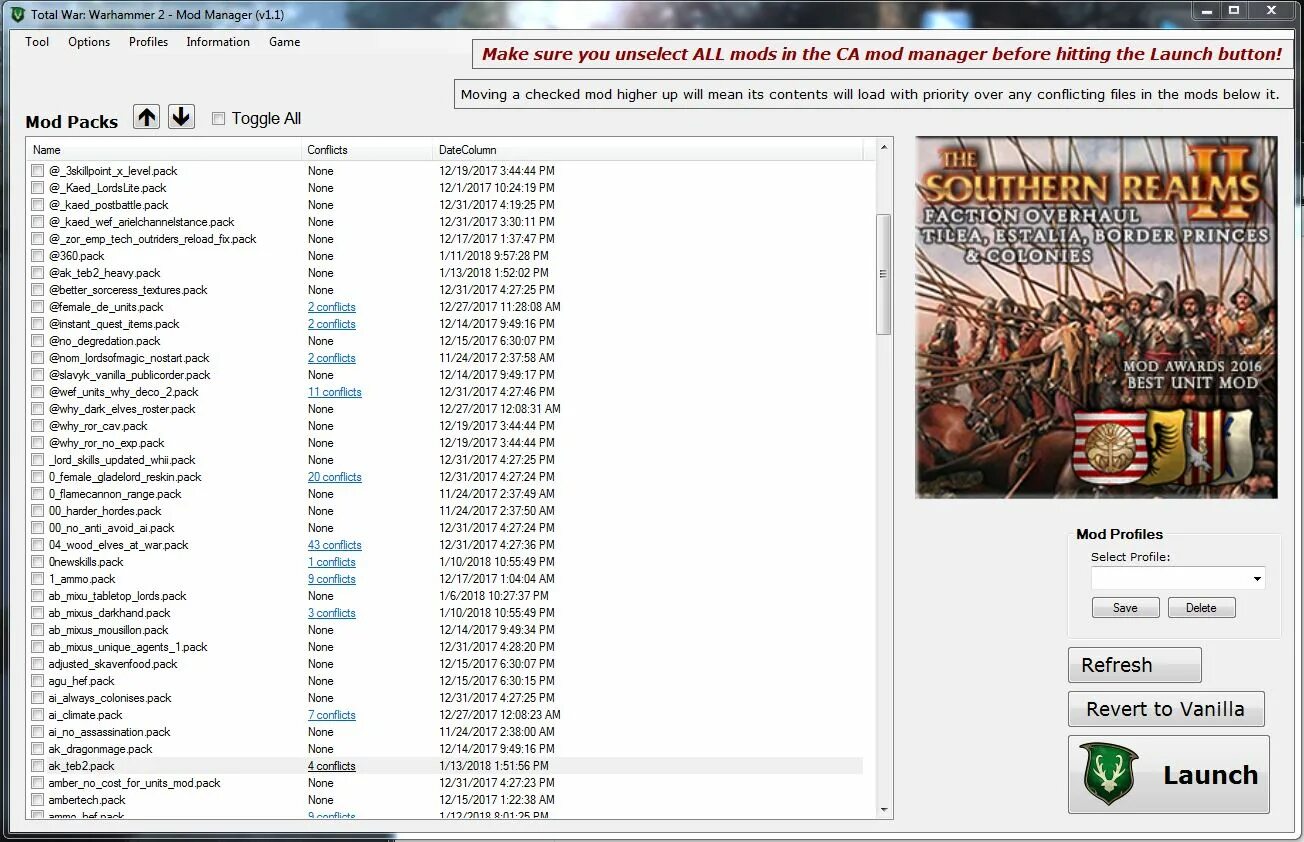Viewport: 1304px width, 842px height.
Task: Enable the @_3skillpoint_x_level.pack checkbox
Action: click(37, 171)
